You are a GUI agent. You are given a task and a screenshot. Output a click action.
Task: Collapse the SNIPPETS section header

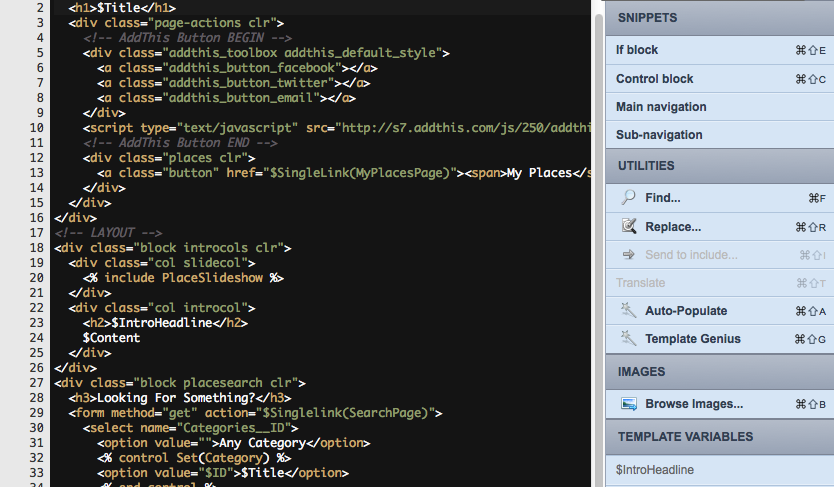click(x=647, y=18)
